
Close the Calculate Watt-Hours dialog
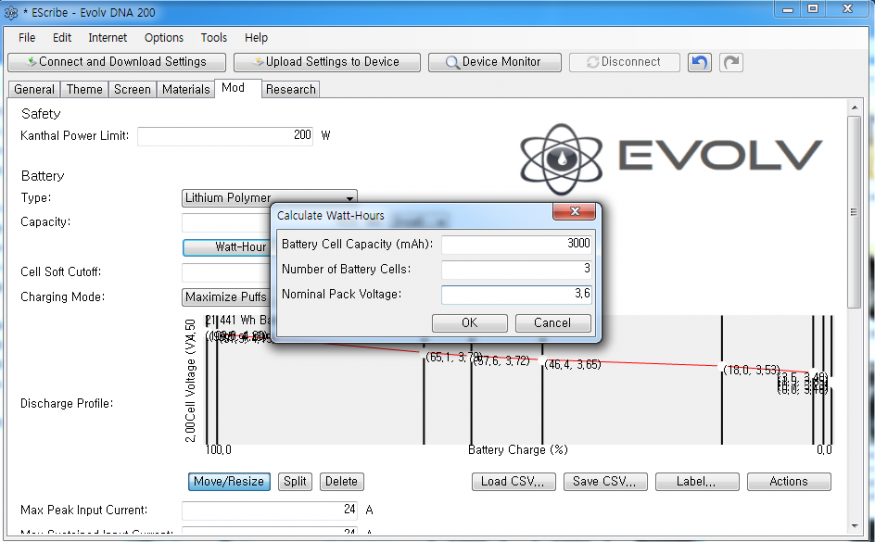pyautogui.click(x=574, y=211)
